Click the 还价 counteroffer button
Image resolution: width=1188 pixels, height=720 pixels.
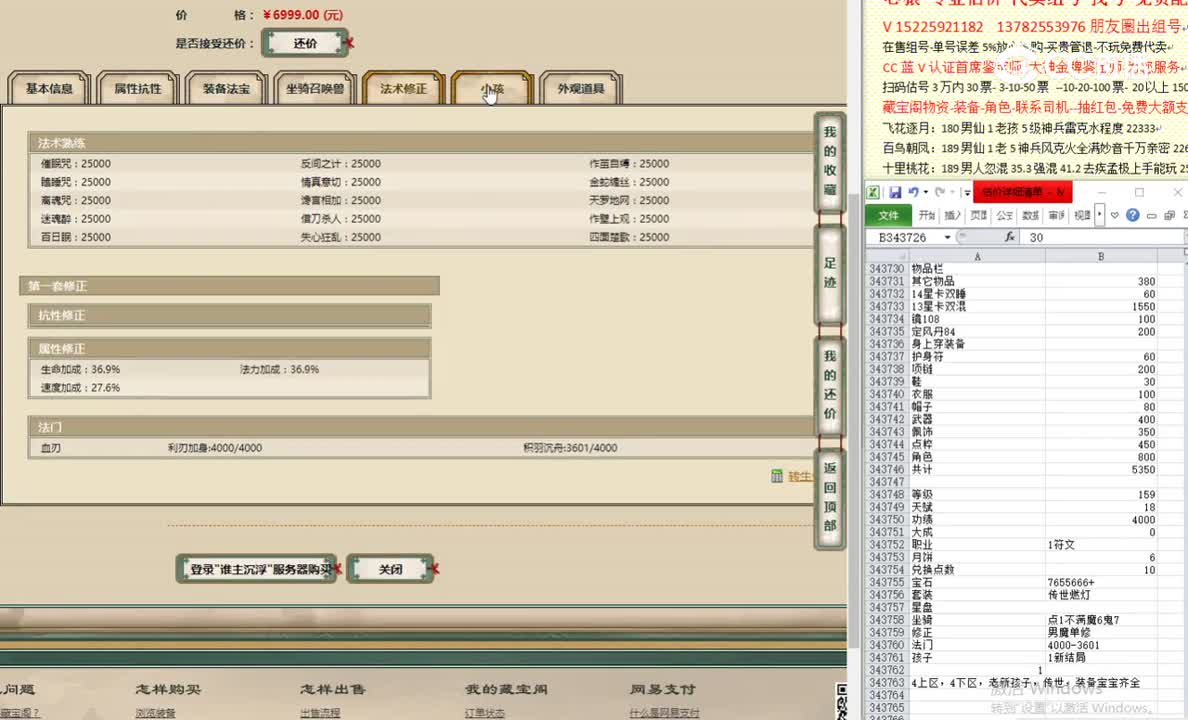tap(305, 42)
